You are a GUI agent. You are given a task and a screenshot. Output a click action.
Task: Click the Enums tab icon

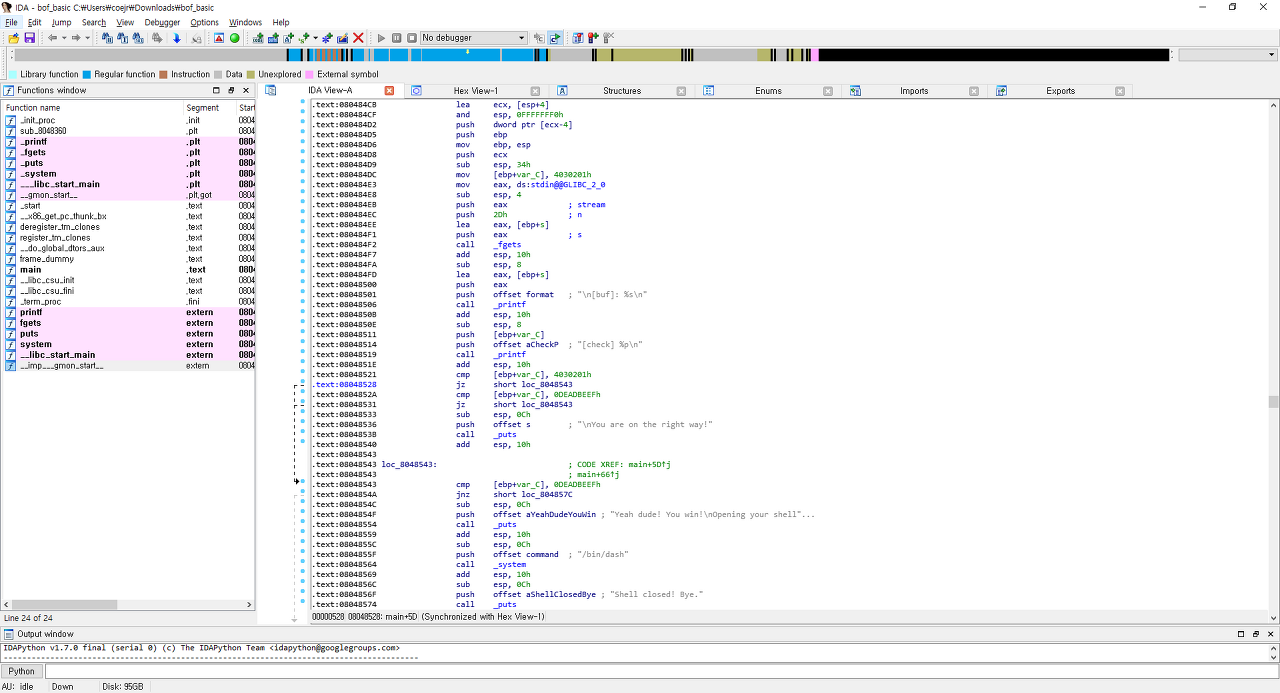pyautogui.click(x=709, y=90)
